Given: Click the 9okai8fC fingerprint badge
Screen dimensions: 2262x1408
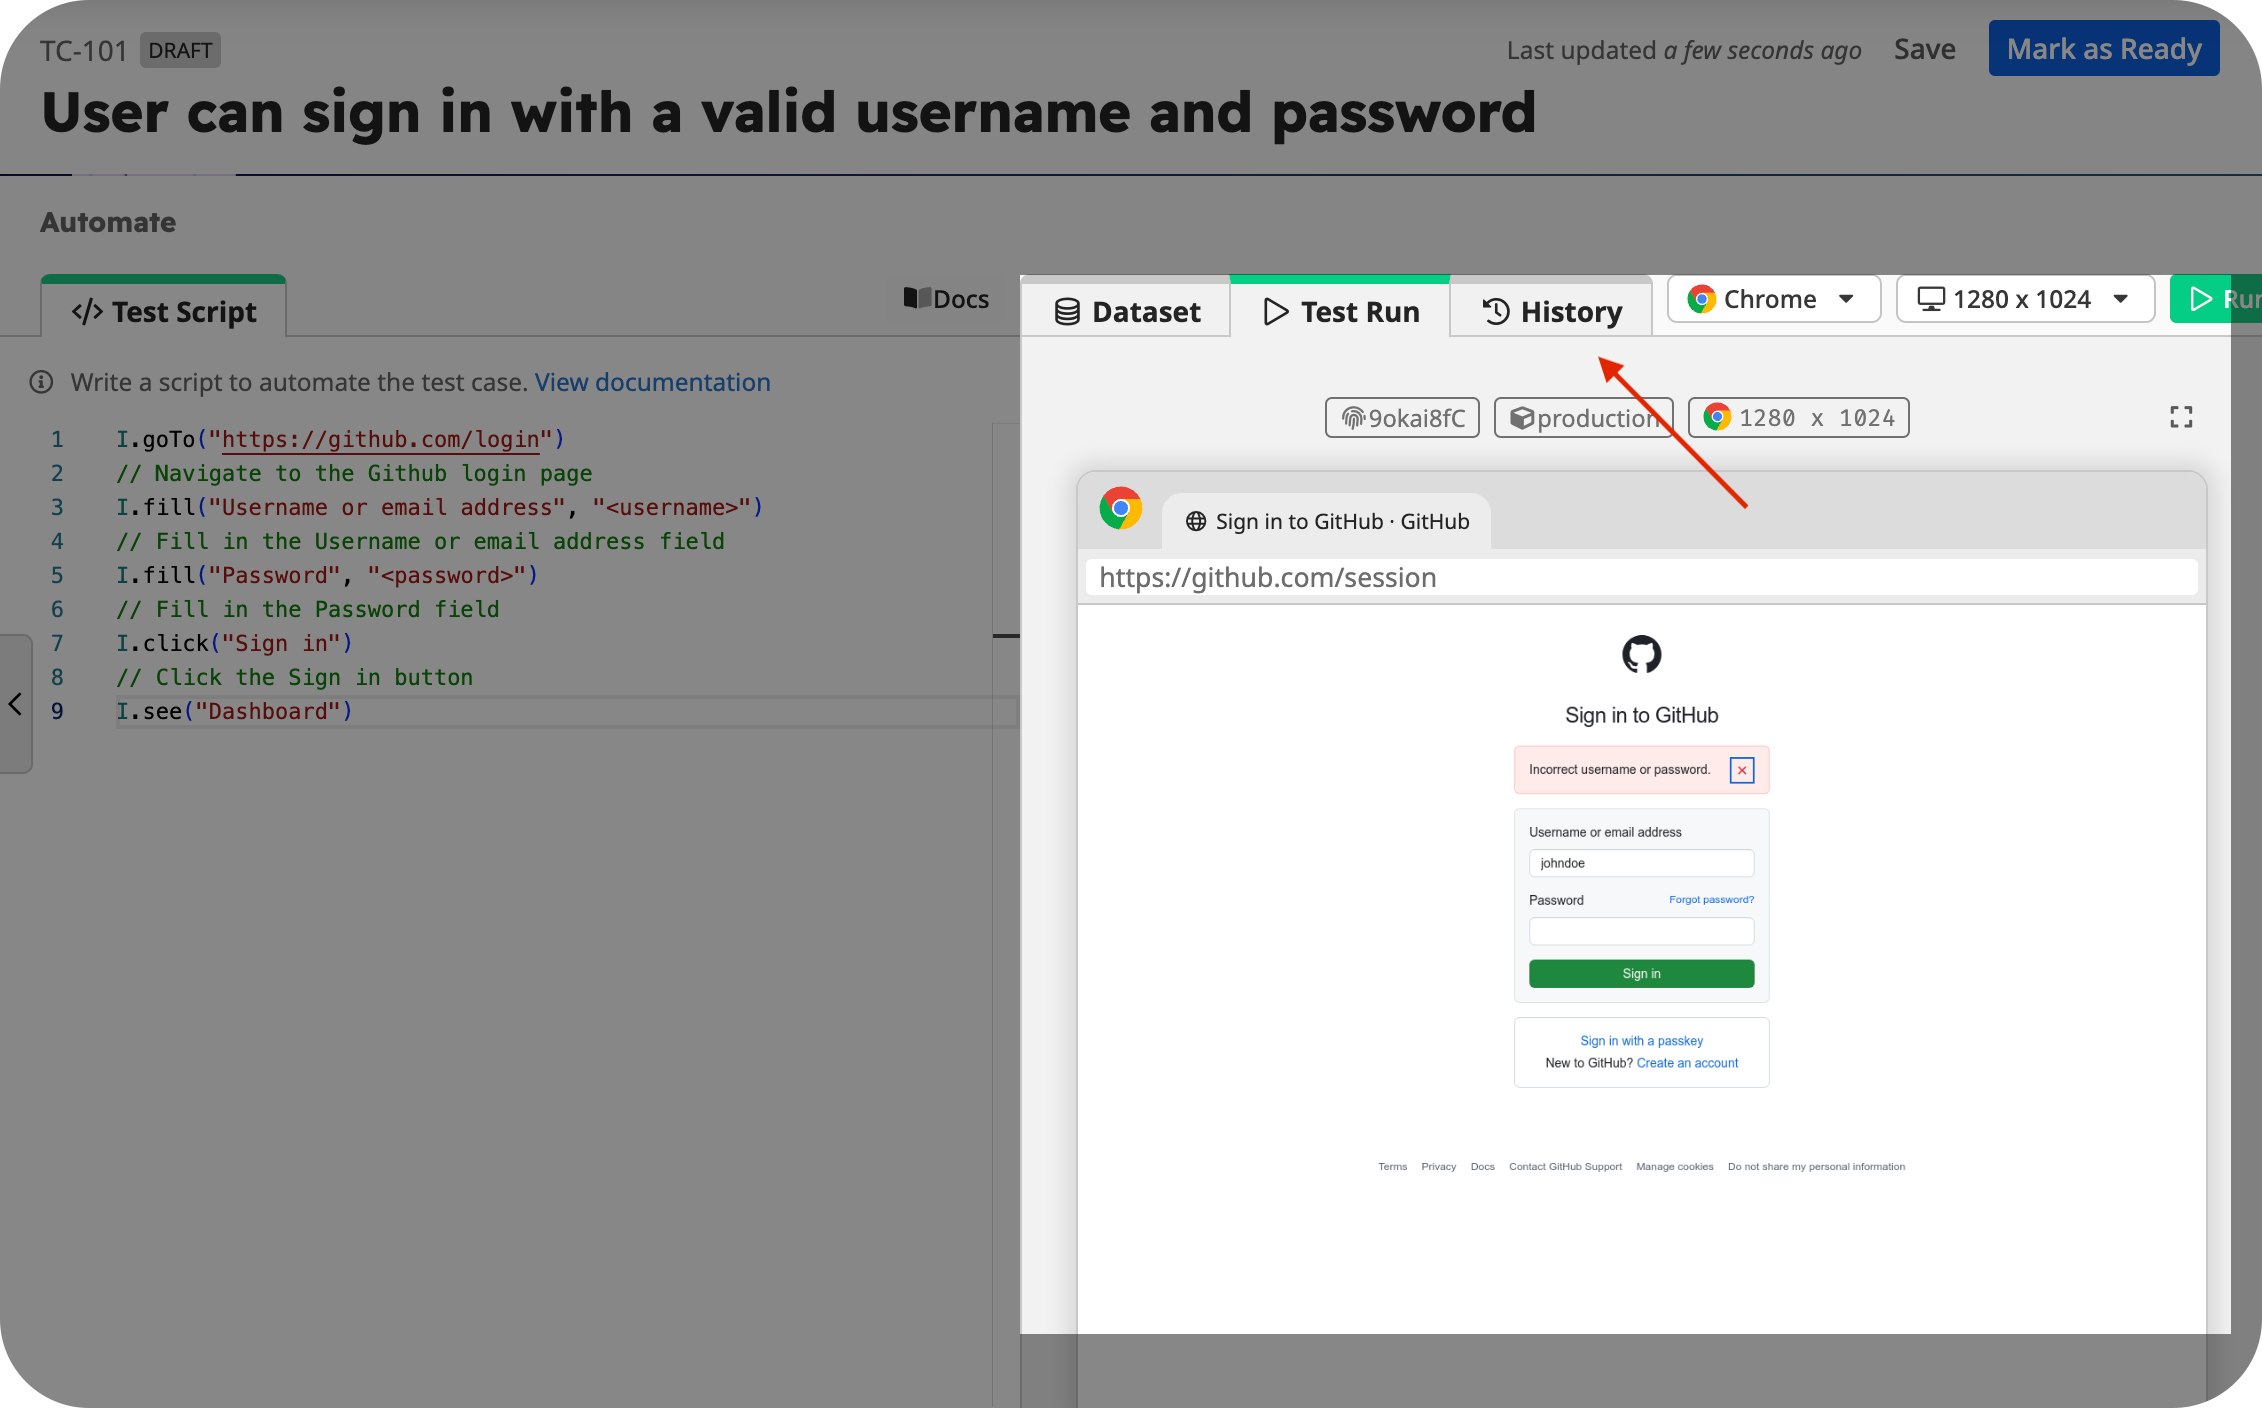Looking at the screenshot, I should [x=1402, y=418].
